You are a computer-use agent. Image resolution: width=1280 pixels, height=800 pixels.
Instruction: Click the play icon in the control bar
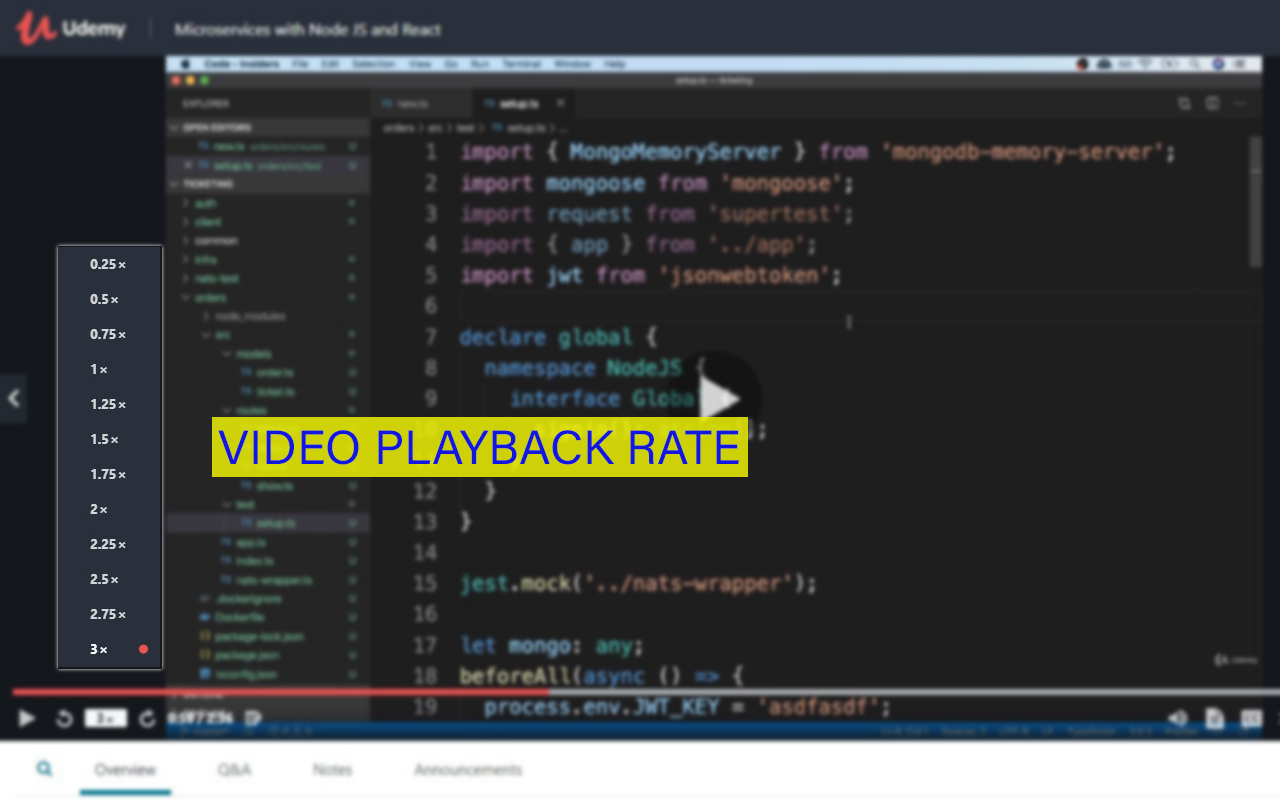click(27, 718)
